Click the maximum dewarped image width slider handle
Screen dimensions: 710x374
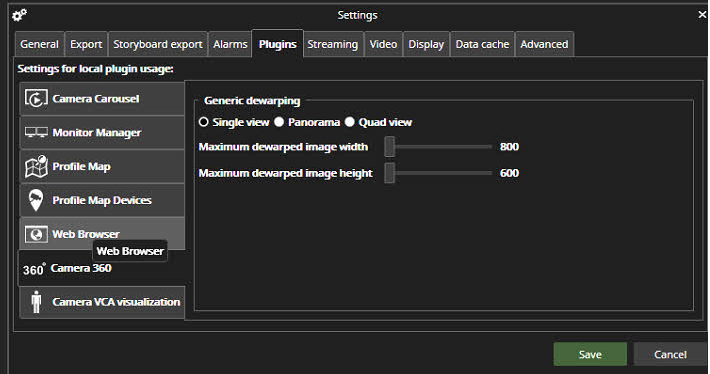coord(389,147)
